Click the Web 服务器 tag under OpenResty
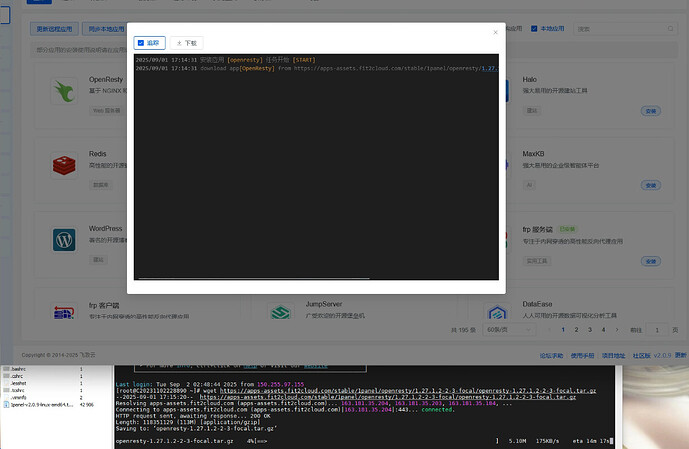The height and width of the screenshot is (449, 689). 106,111
